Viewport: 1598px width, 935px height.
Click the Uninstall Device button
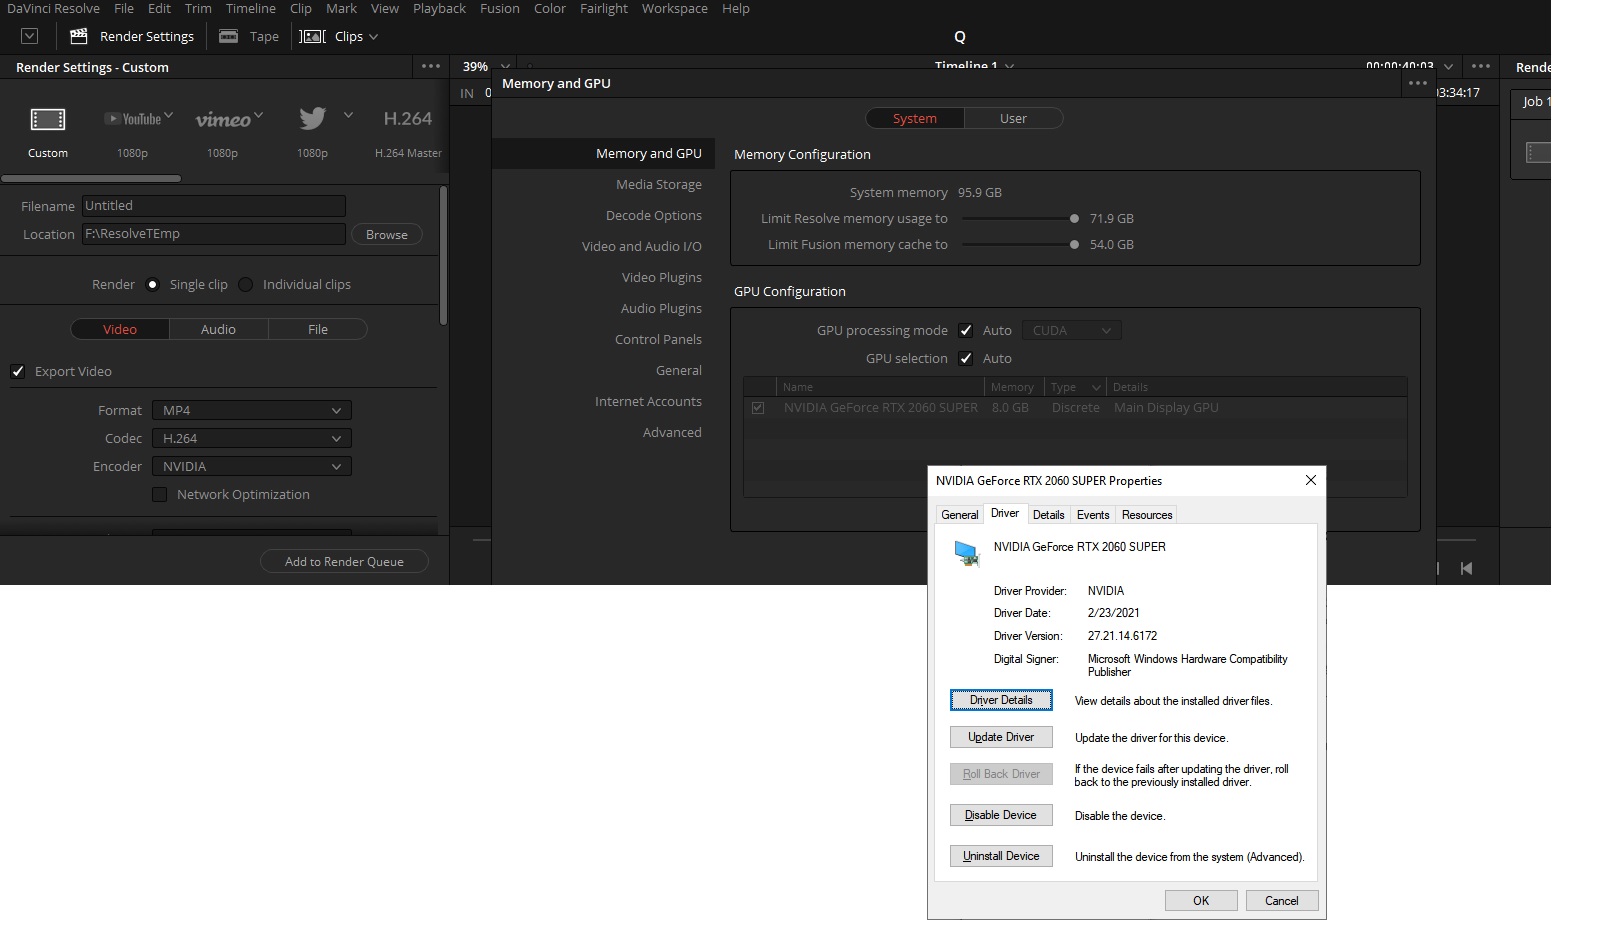[1001, 856]
